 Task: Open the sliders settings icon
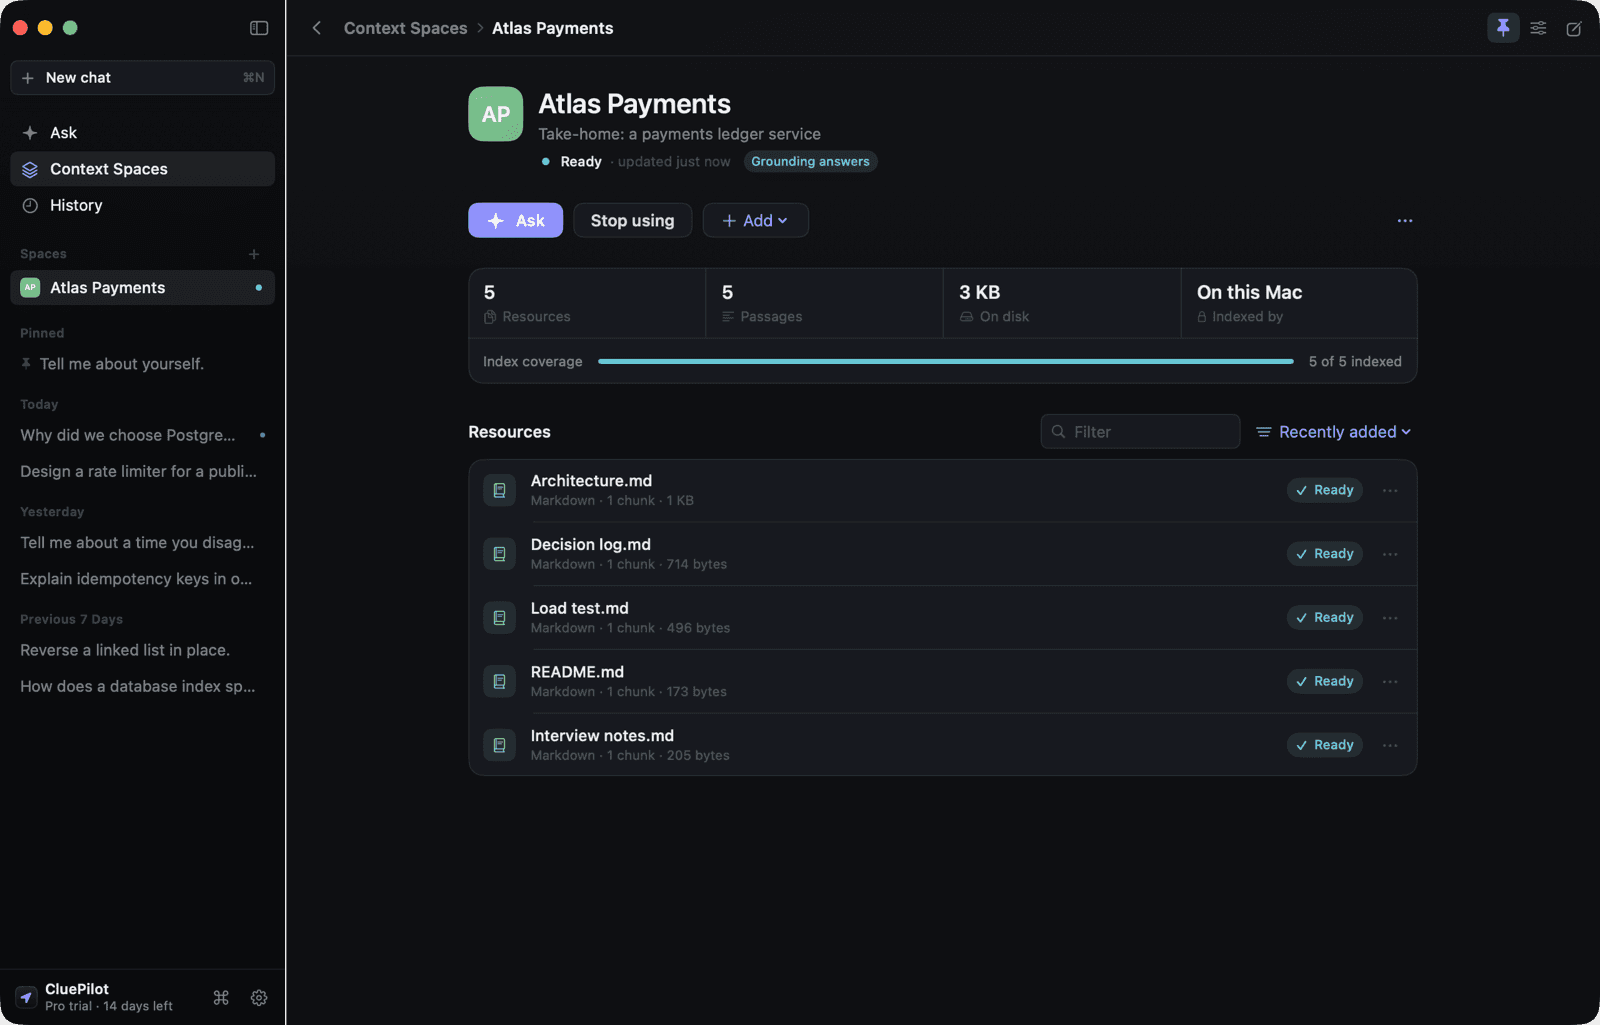click(x=1538, y=28)
